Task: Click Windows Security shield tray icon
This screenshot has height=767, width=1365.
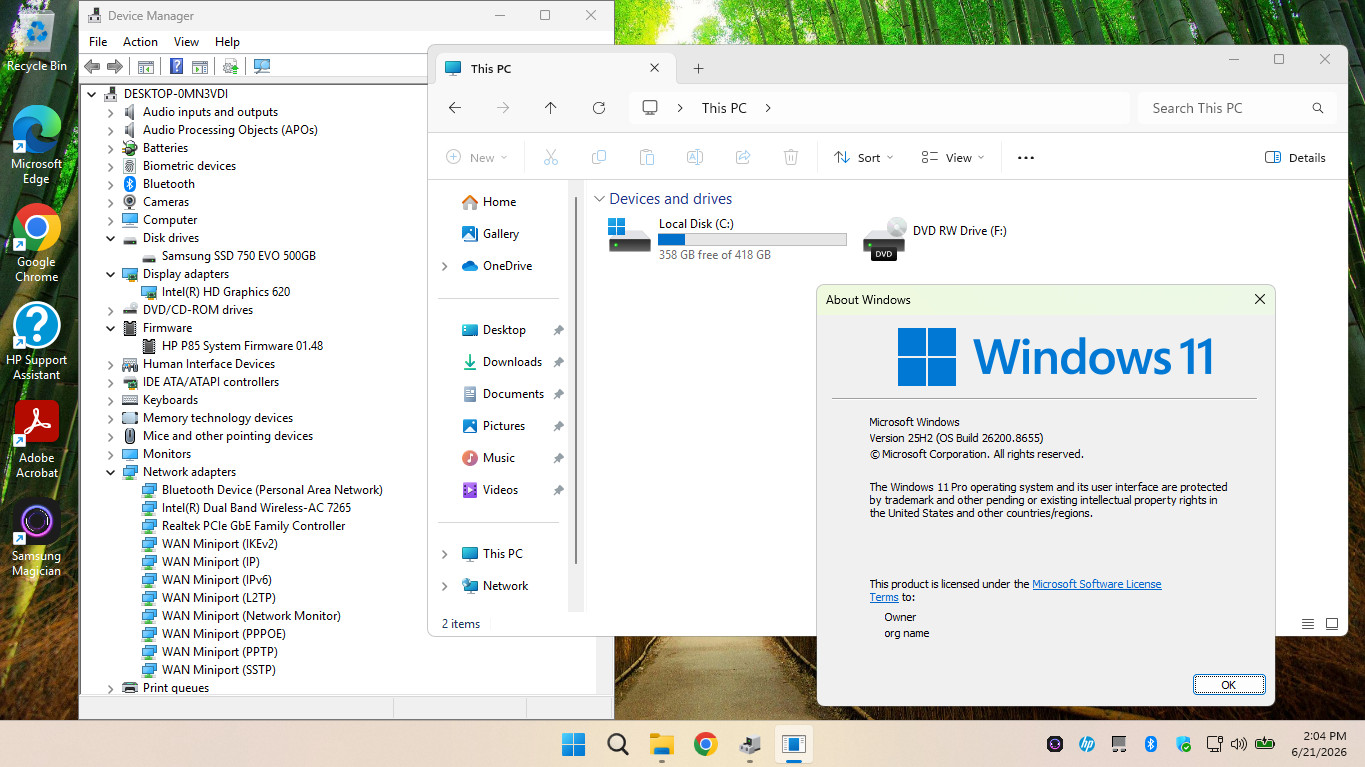Action: tap(1184, 744)
